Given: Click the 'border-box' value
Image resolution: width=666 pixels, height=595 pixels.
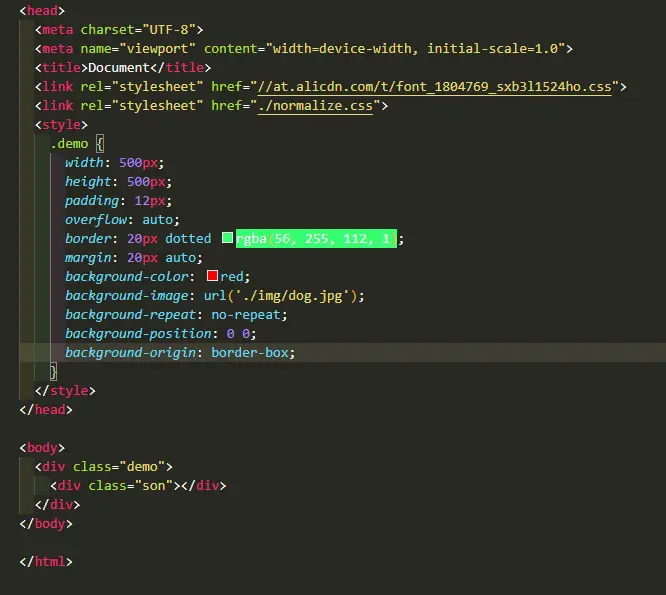Looking at the screenshot, I should (250, 352).
